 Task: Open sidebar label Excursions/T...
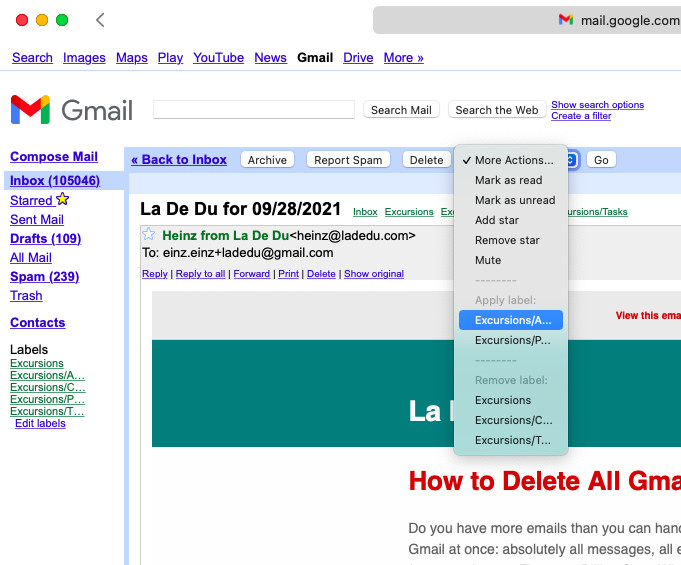coord(47,411)
